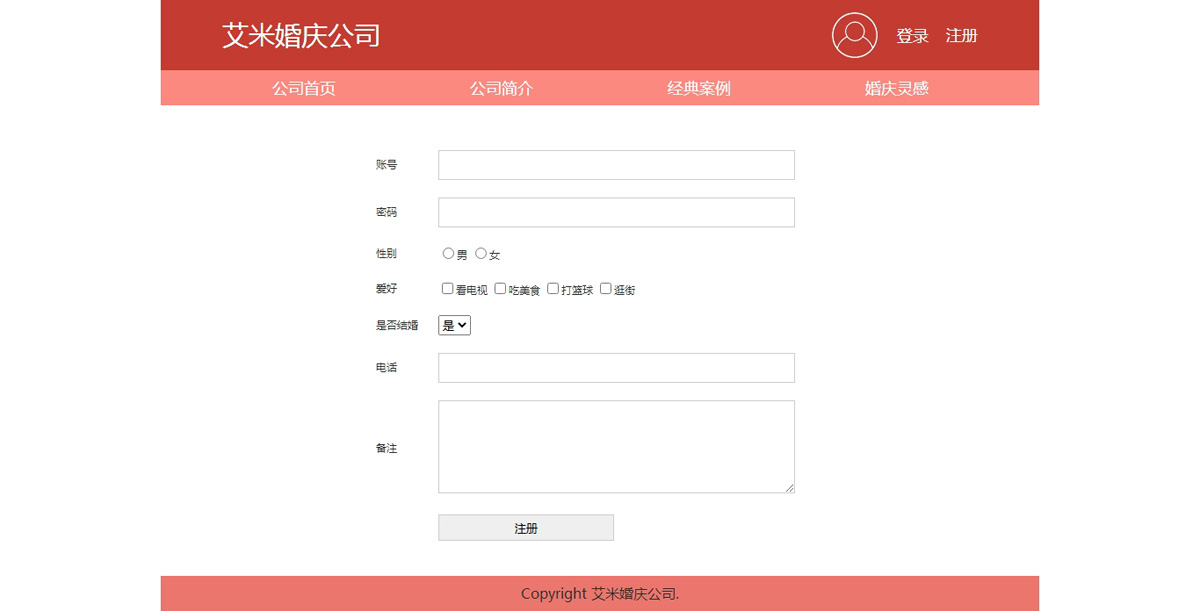Click the 电话 label
The image size is (1200, 611).
pos(386,368)
